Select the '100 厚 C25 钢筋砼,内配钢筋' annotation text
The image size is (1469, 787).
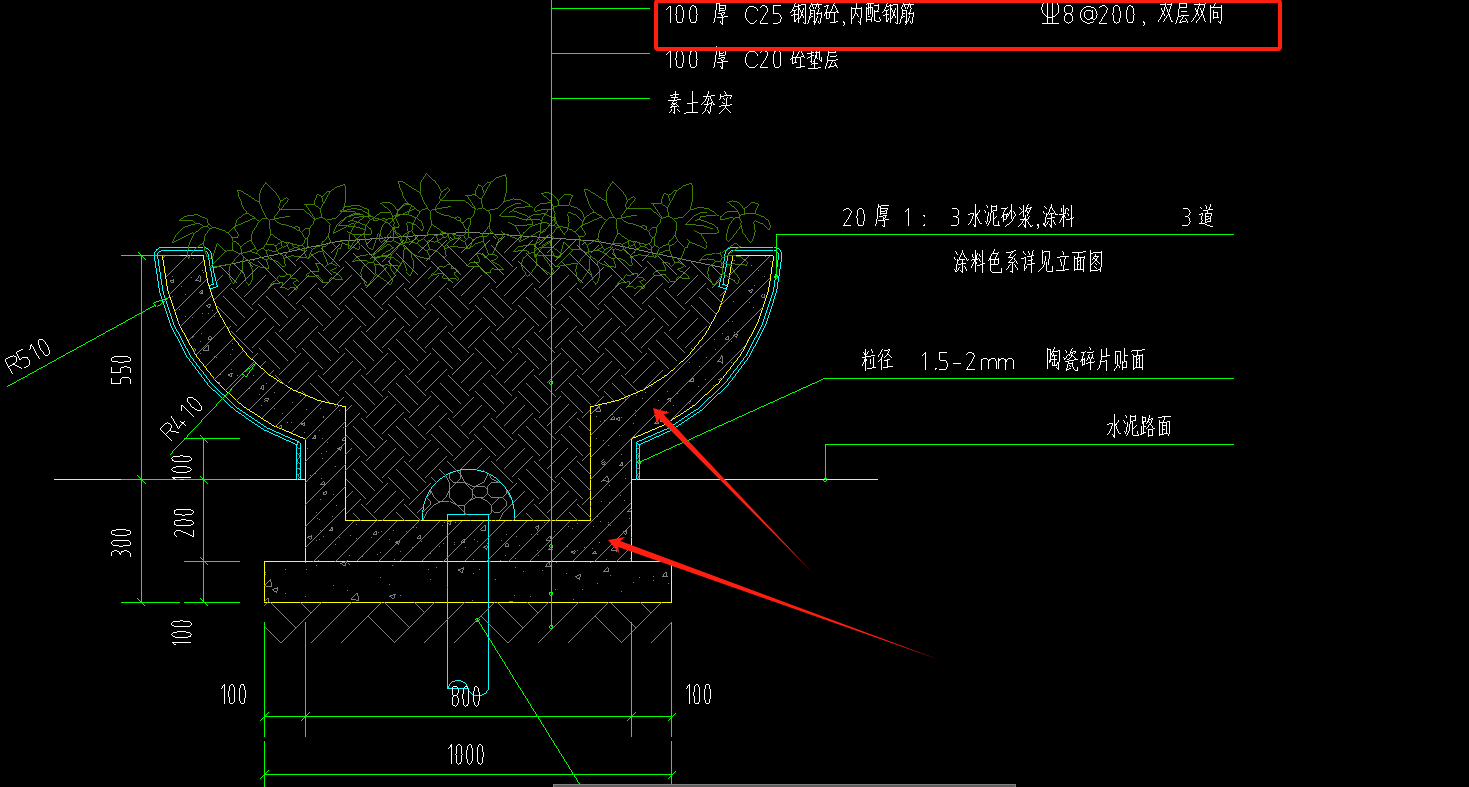790,15
